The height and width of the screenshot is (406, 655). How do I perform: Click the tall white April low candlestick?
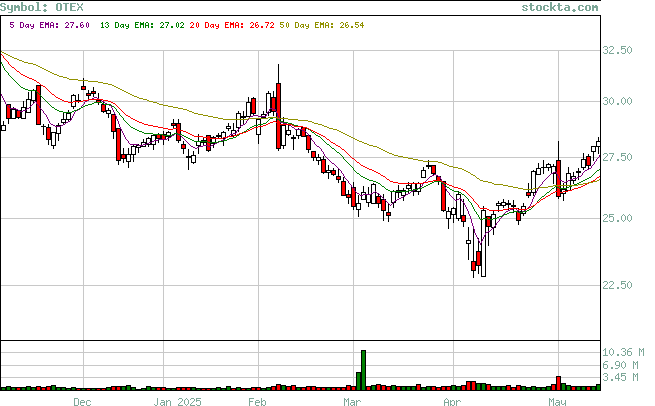pyautogui.click(x=483, y=243)
